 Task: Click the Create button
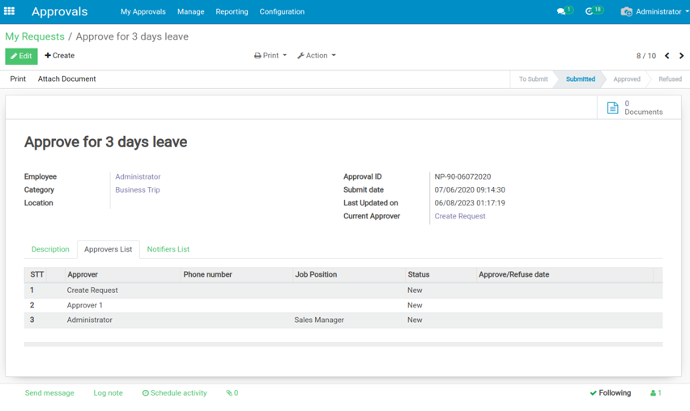point(59,55)
